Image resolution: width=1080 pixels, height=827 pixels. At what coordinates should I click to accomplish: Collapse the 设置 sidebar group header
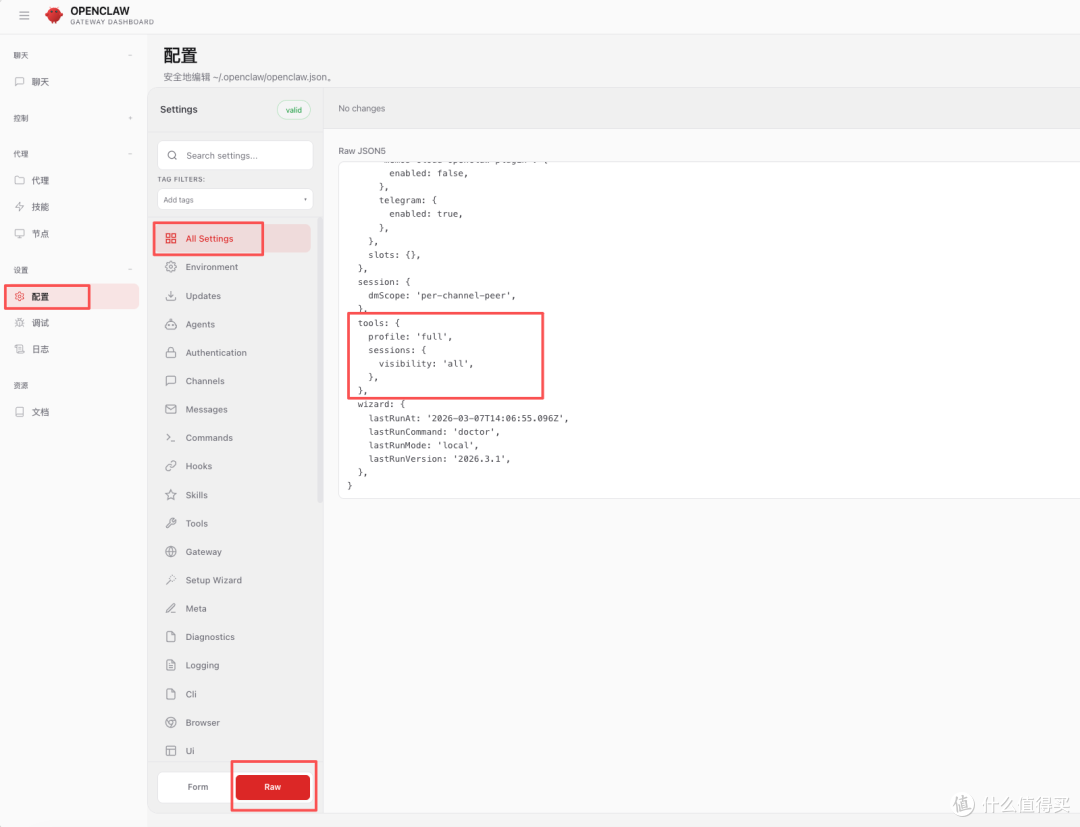(72, 270)
